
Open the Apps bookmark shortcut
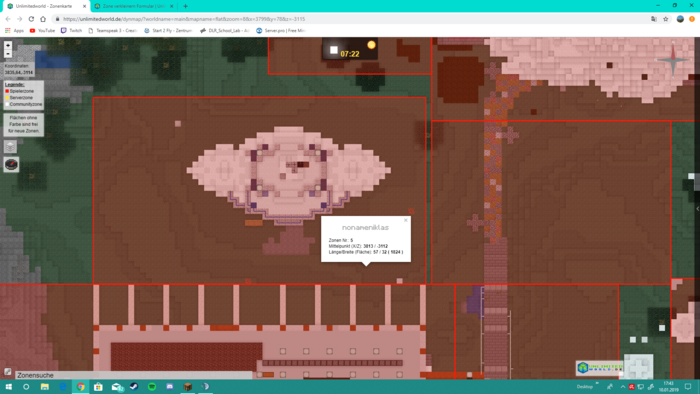[14, 31]
